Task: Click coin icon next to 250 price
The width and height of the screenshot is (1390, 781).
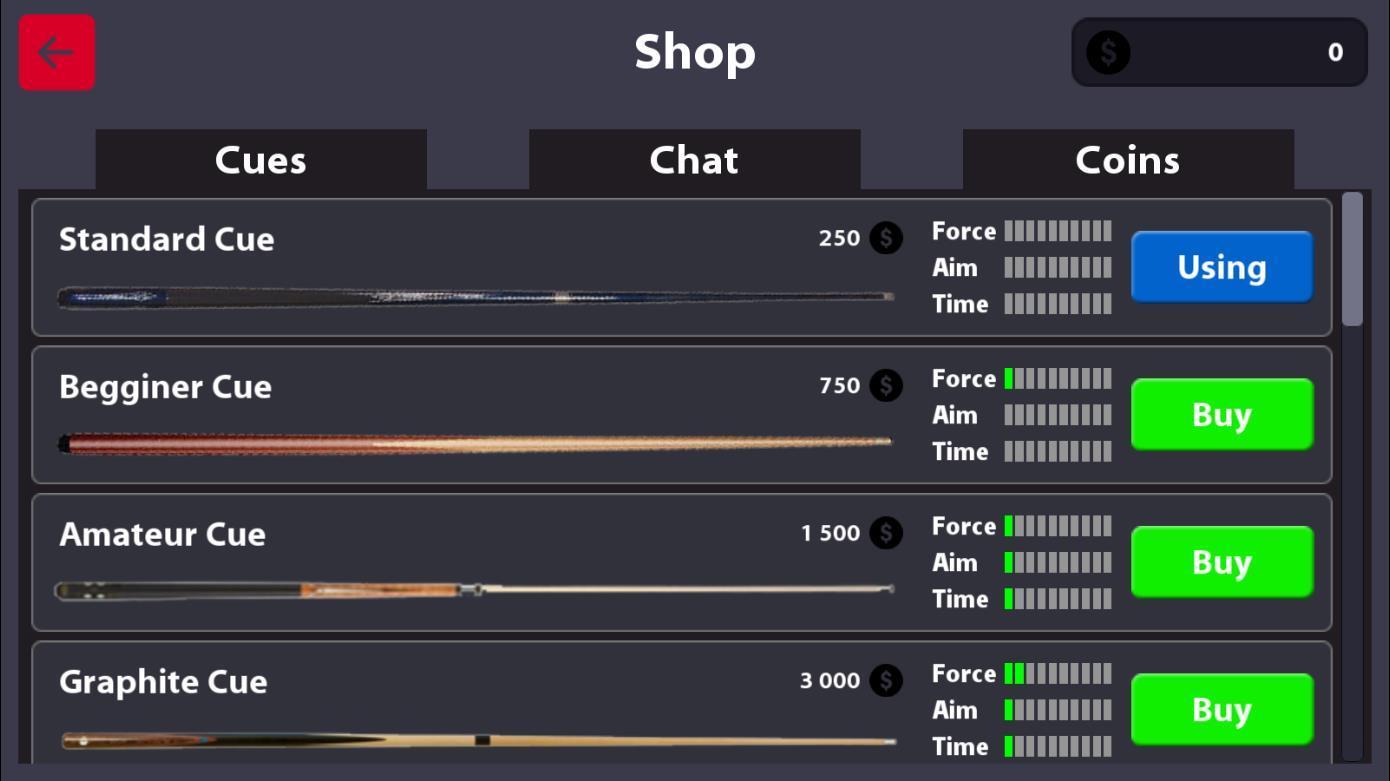Action: 885,238
